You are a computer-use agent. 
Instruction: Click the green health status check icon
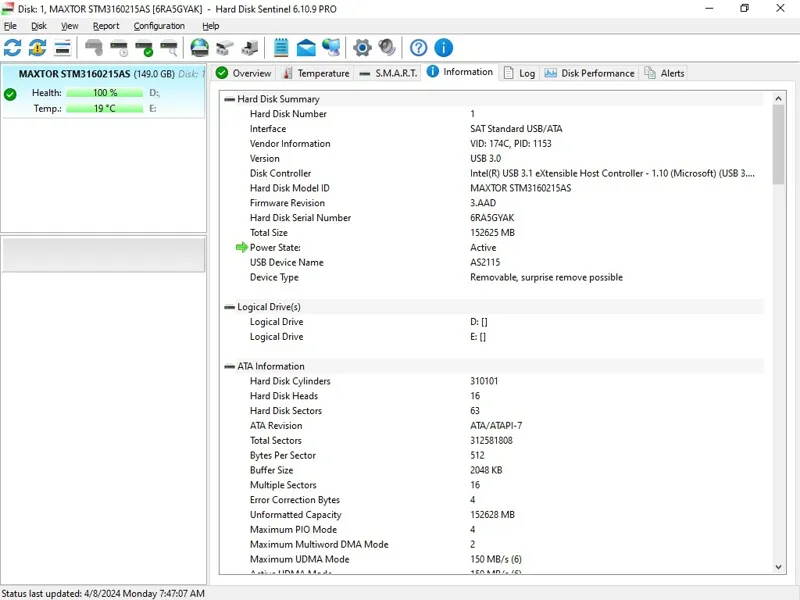point(10,94)
